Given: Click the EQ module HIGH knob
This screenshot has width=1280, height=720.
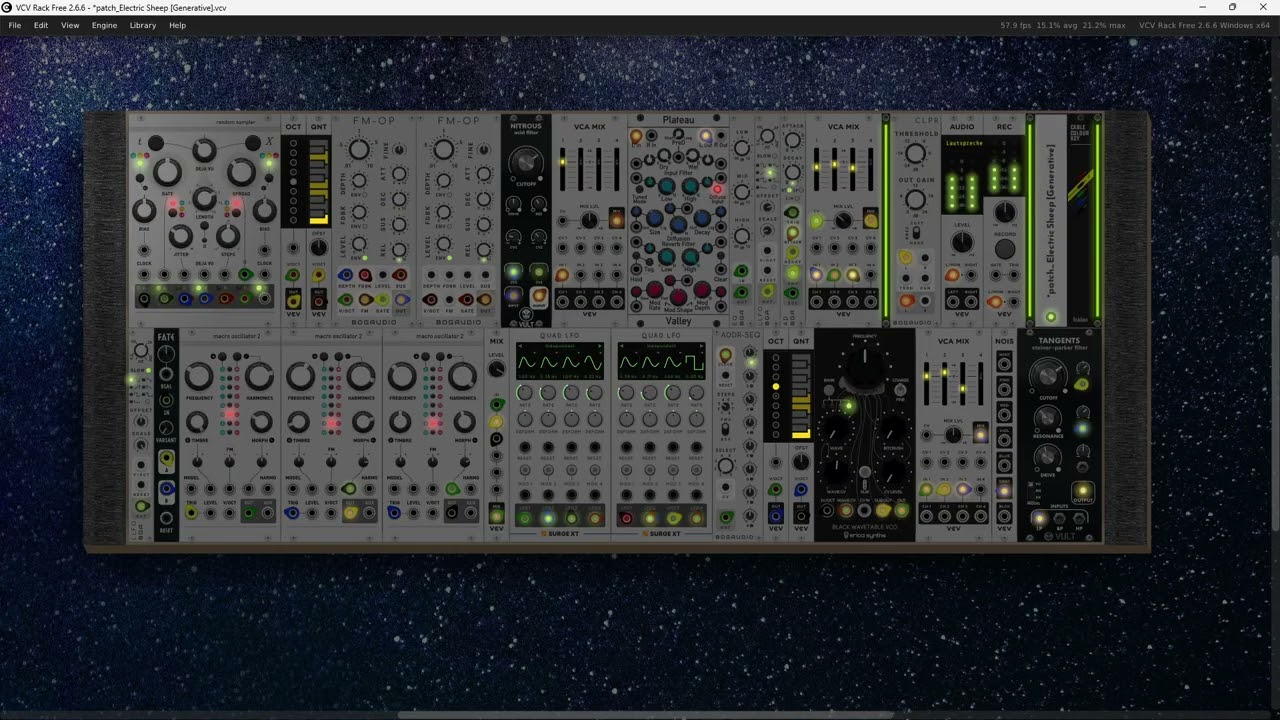Looking at the screenshot, I should coord(742,236).
